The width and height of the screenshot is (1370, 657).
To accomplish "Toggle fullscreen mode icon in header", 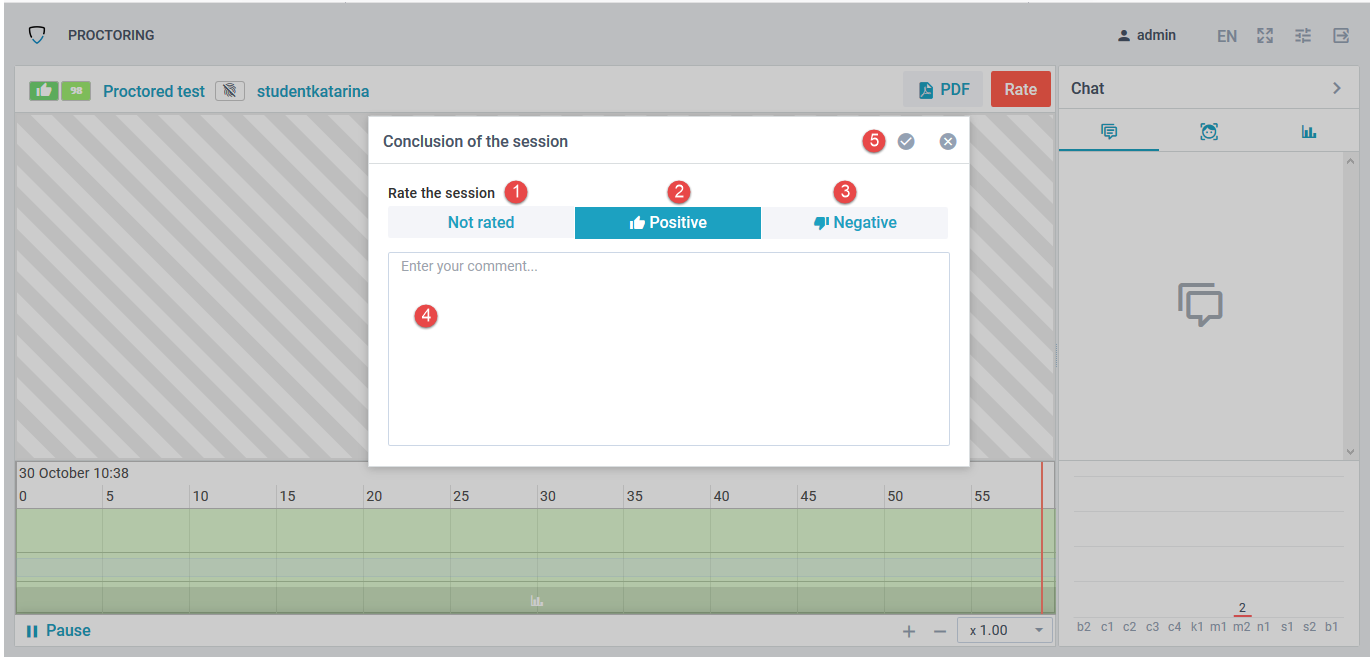I will tap(1265, 36).
